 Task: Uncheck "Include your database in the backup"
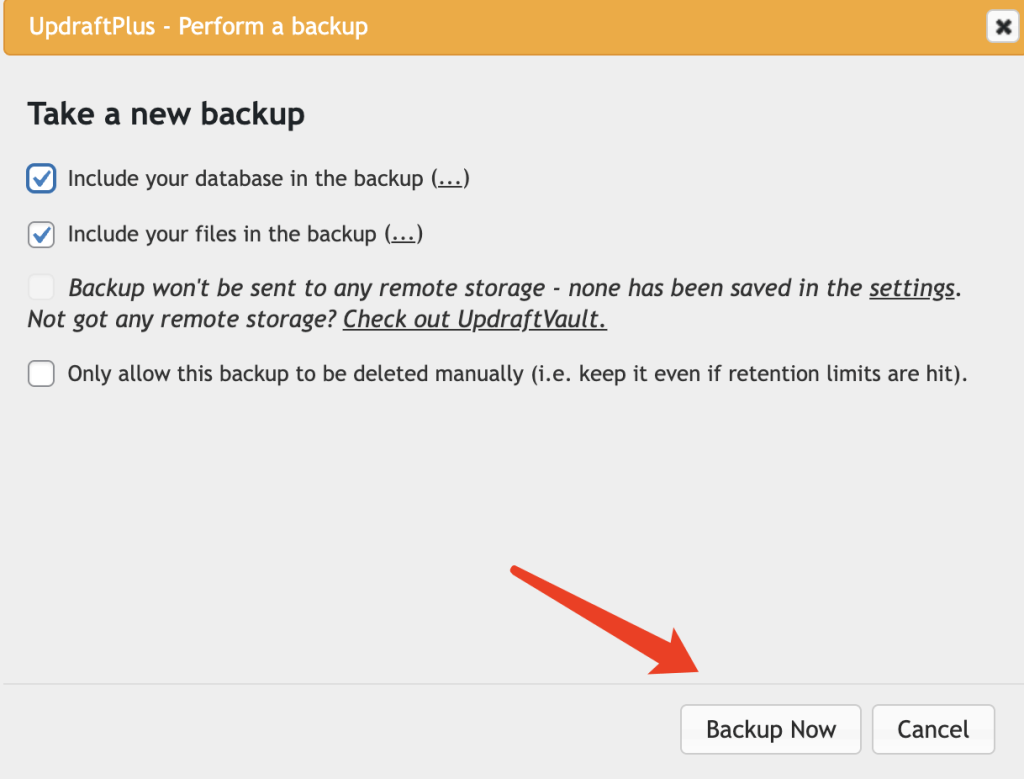41,178
